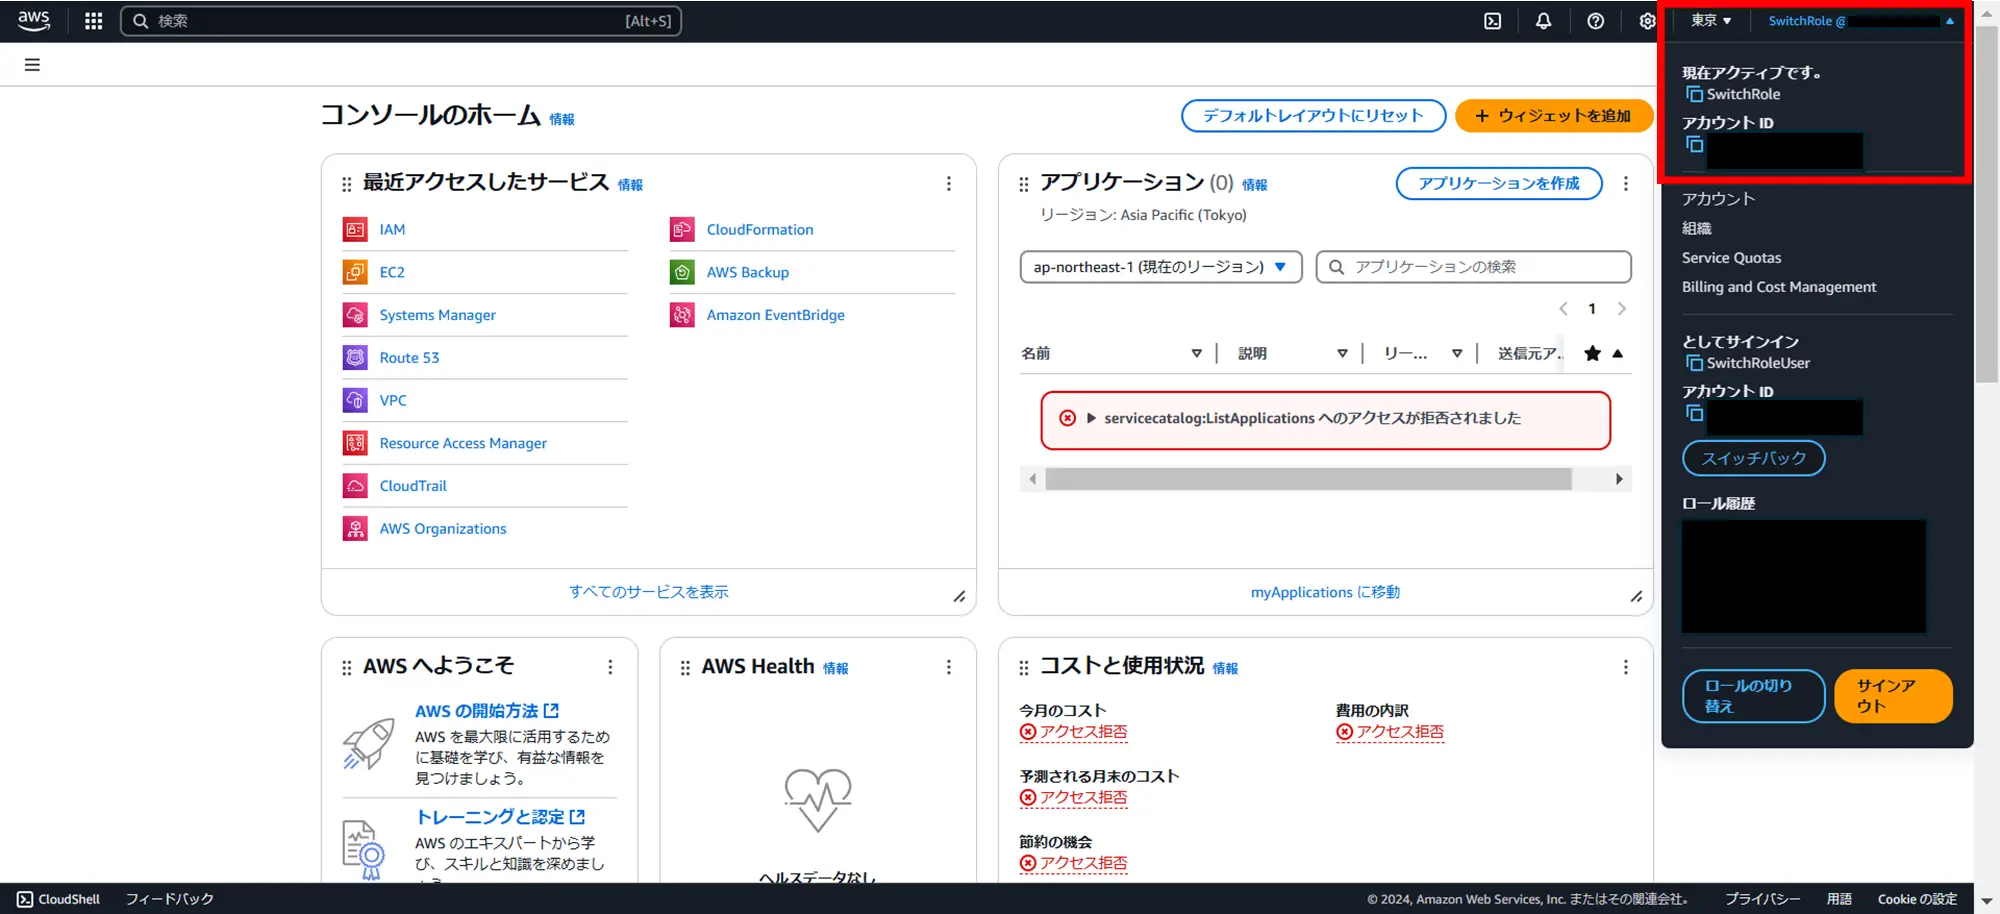Click the page vertical scrollbar thumb
Screen dimensions: 2000x914
(x=1987, y=205)
